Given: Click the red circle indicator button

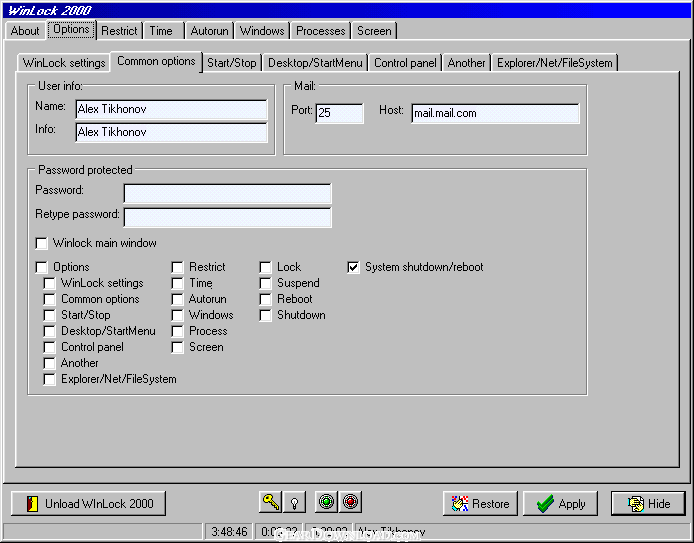Looking at the screenshot, I should point(350,502).
